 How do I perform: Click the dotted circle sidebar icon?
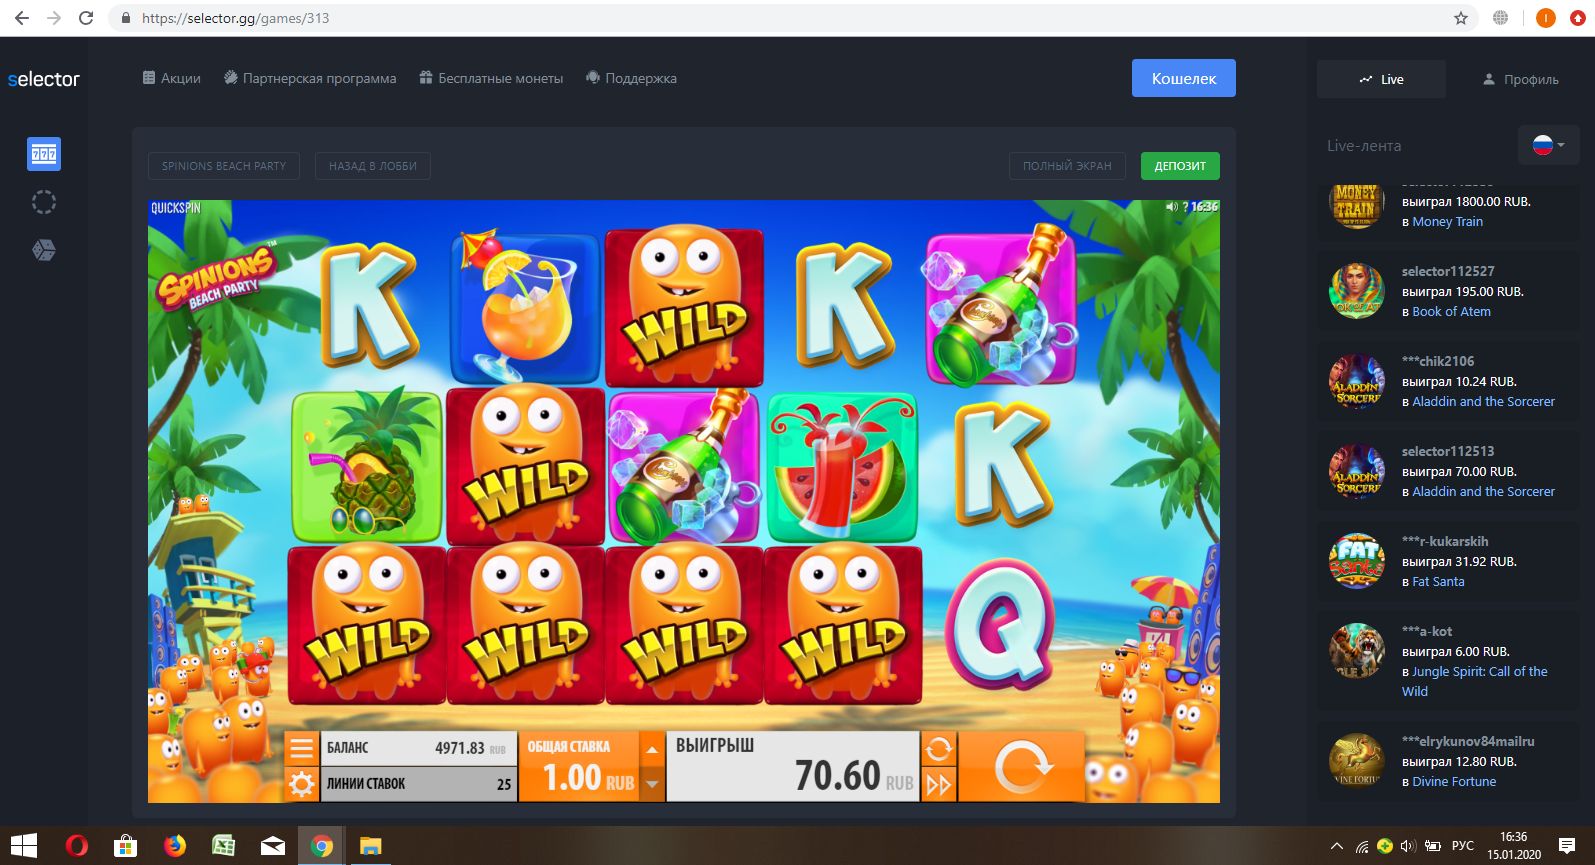[44, 202]
